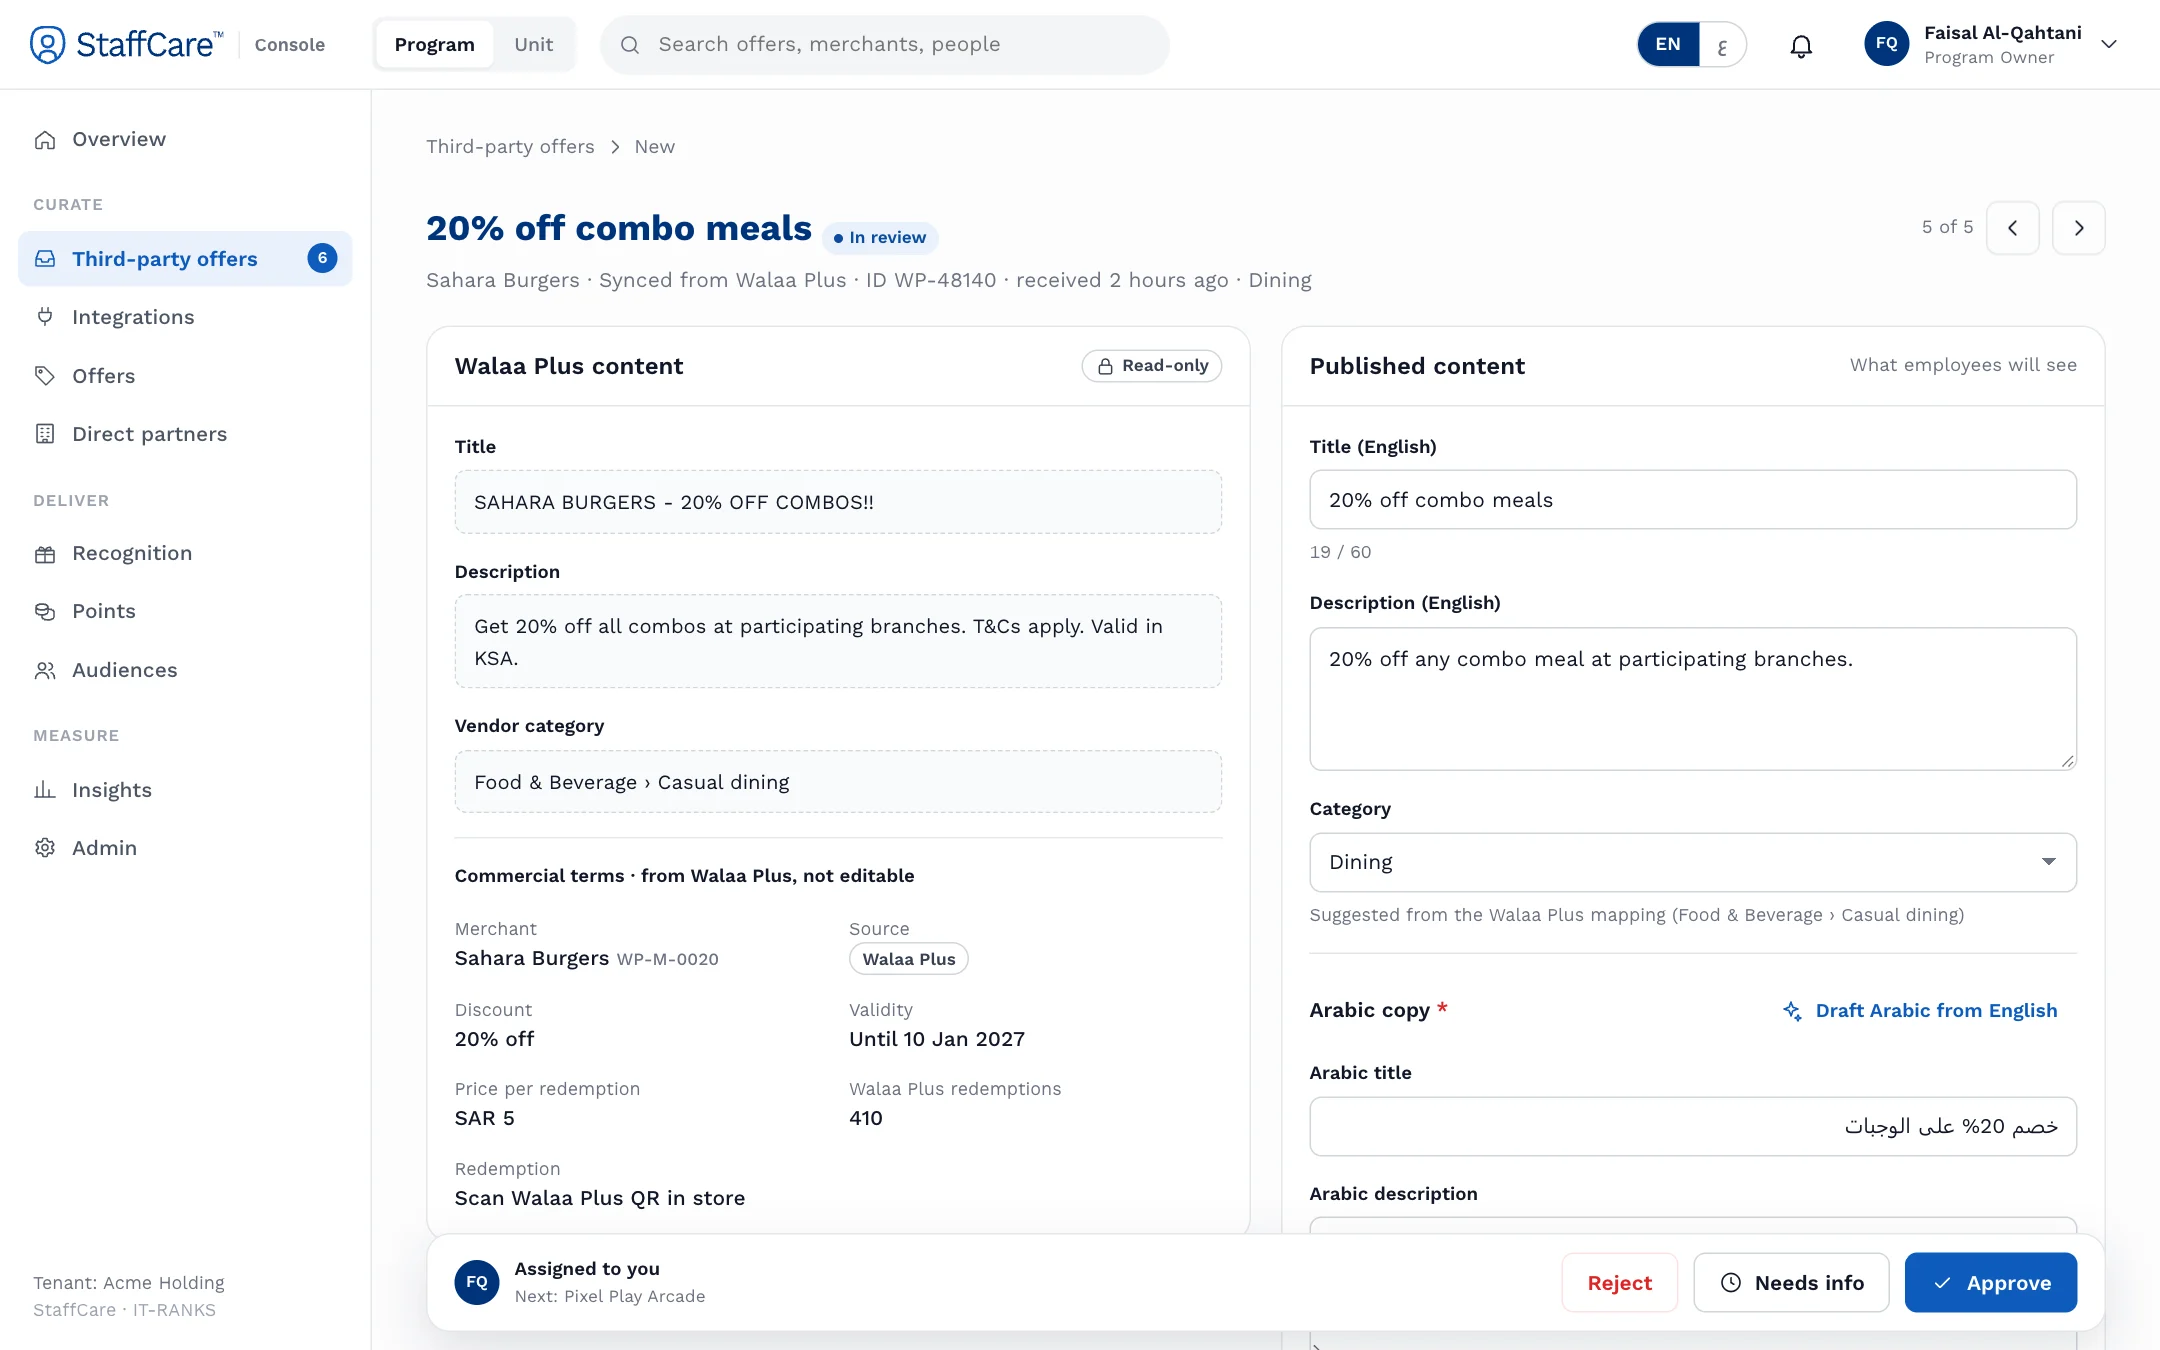Click the Integrations plug icon

pyautogui.click(x=45, y=317)
